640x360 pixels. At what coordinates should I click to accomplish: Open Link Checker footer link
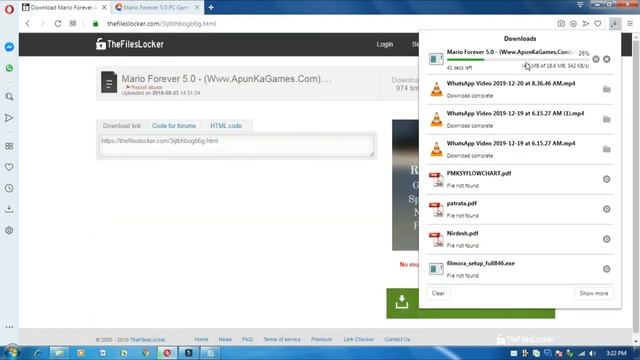(x=358, y=339)
